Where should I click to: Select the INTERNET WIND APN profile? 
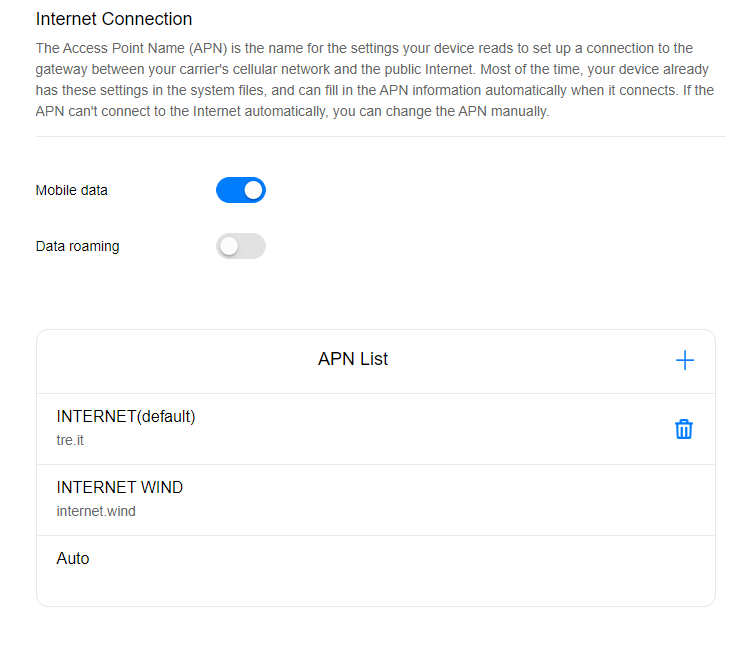[x=376, y=500]
